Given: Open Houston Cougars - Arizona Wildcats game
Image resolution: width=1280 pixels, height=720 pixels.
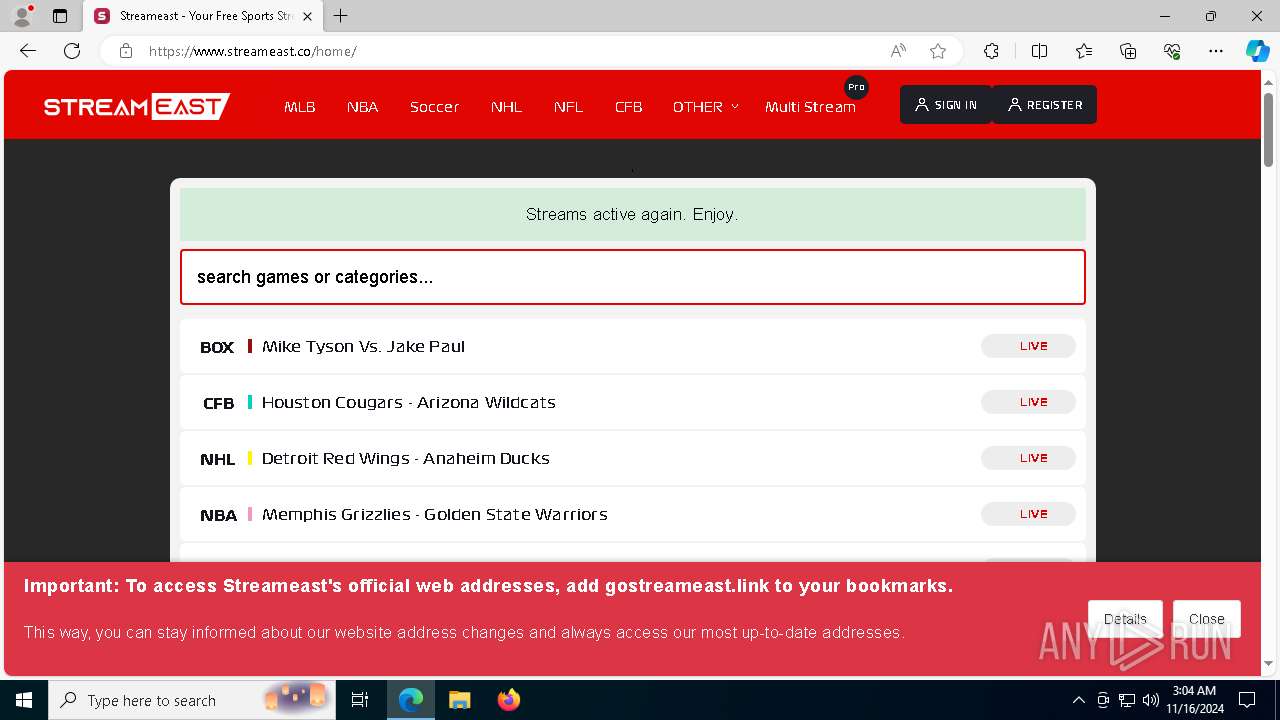Looking at the screenshot, I should (408, 402).
